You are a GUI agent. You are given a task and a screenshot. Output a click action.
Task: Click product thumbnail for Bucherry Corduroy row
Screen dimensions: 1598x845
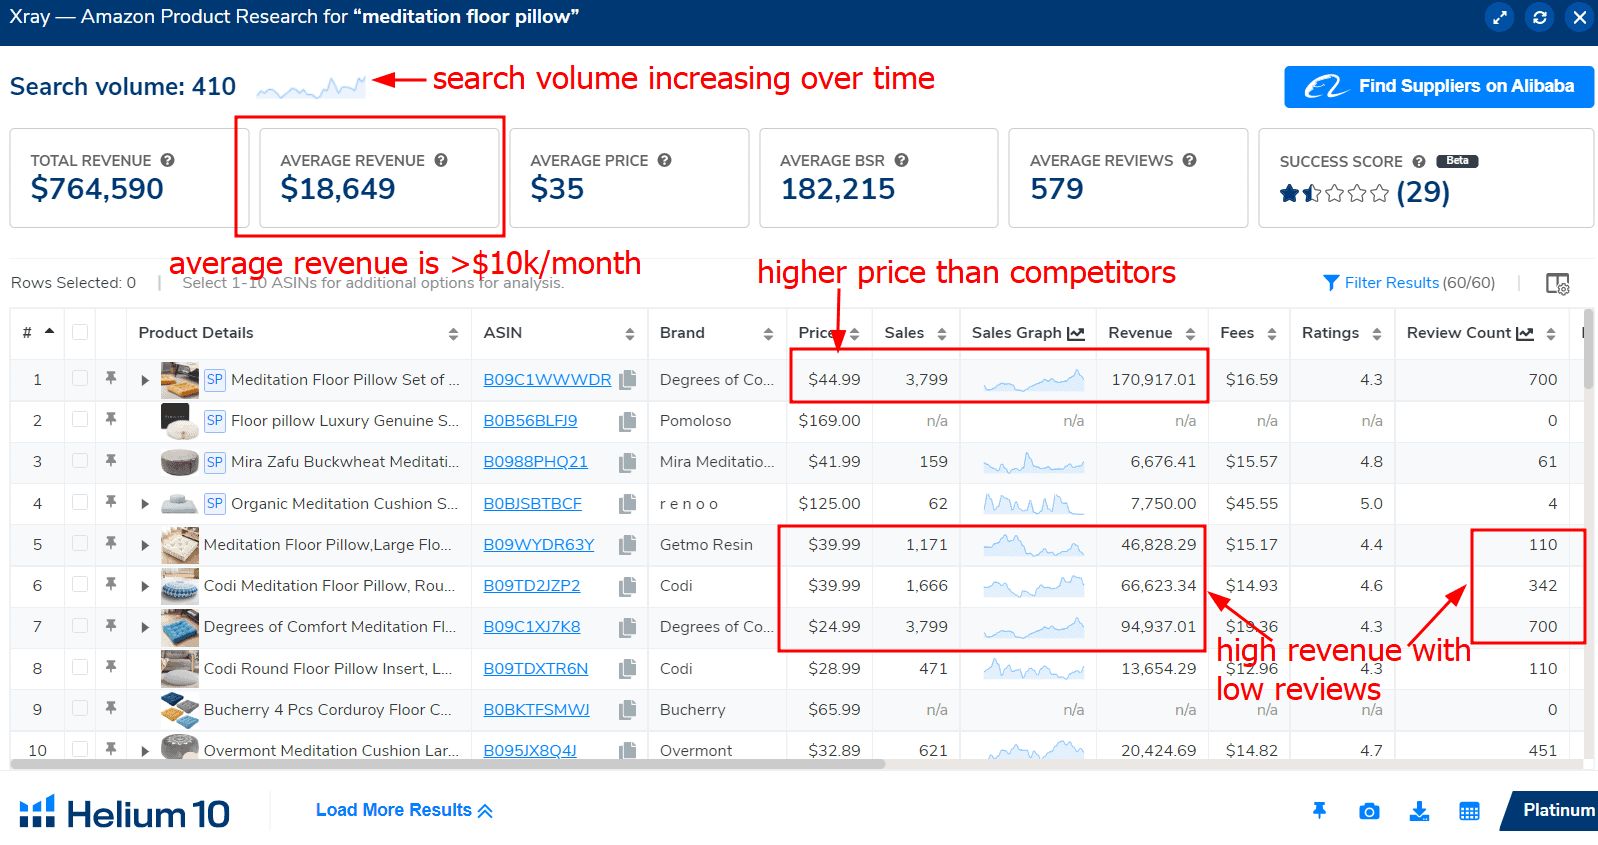pos(179,709)
